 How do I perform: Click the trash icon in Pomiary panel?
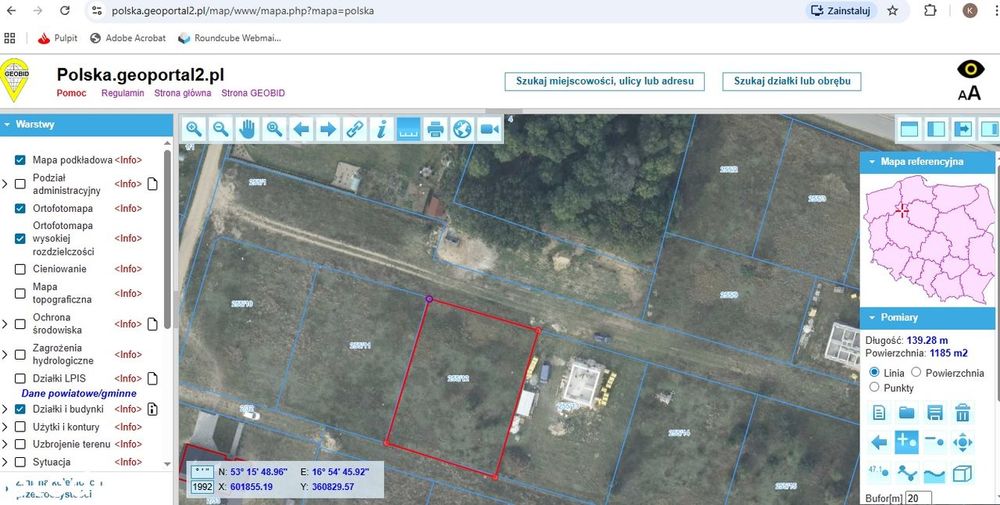pos(962,413)
